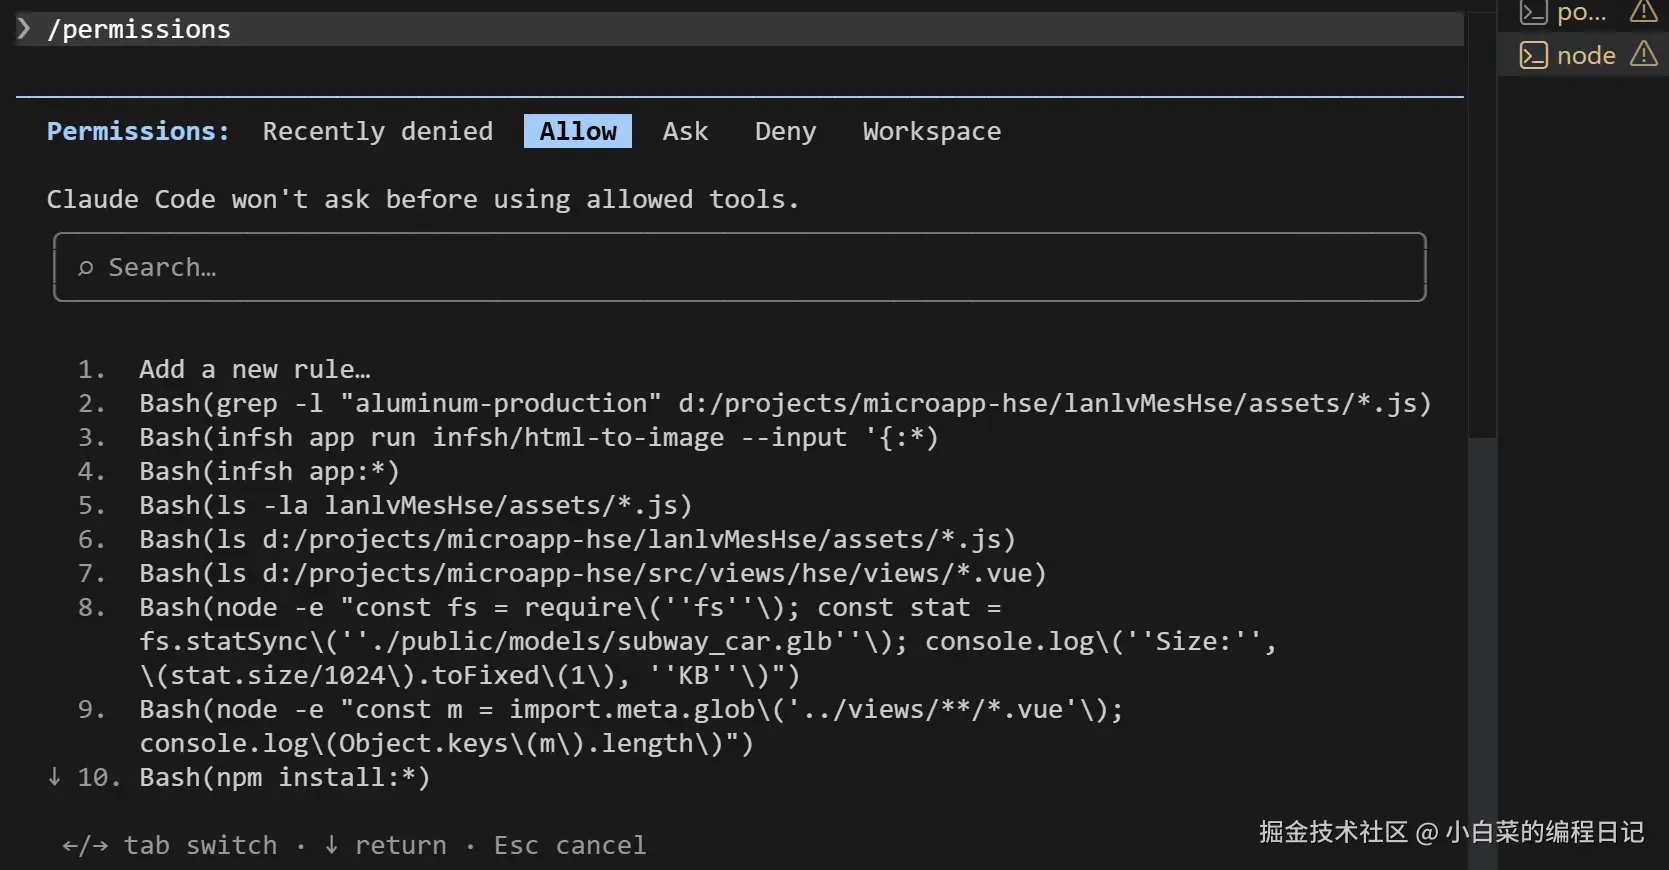Click the search magnifier icon
Image resolution: width=1669 pixels, height=870 pixels.
click(x=86, y=268)
